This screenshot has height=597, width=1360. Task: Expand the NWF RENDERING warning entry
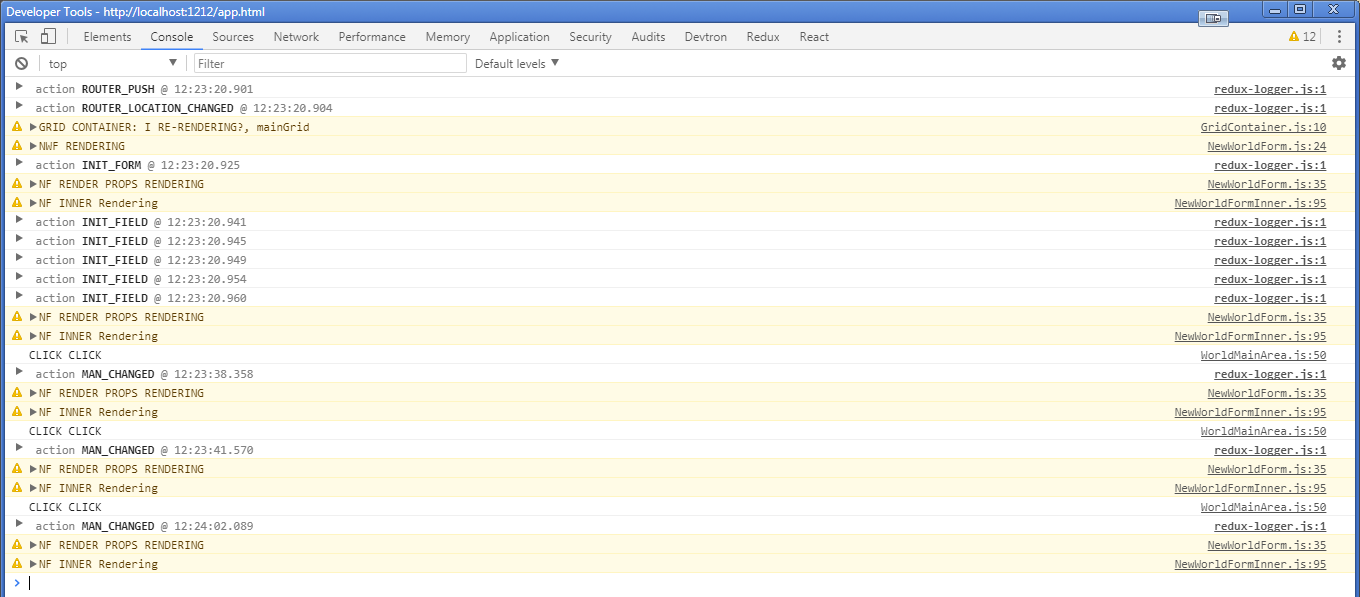(33, 146)
